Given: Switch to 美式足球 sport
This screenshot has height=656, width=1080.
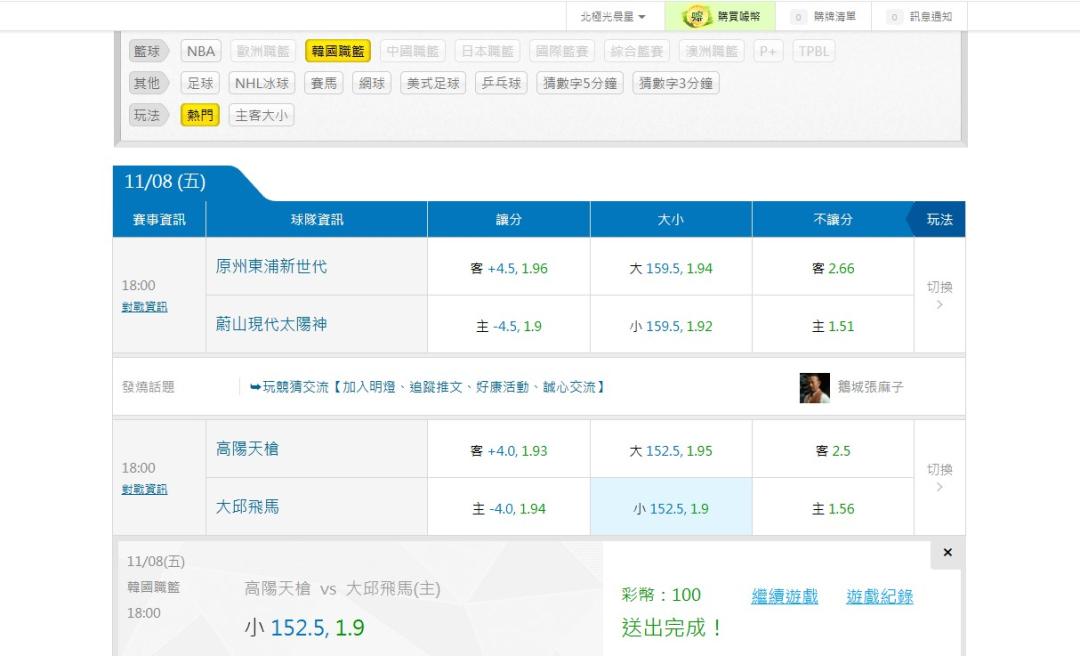Looking at the screenshot, I should [433, 83].
